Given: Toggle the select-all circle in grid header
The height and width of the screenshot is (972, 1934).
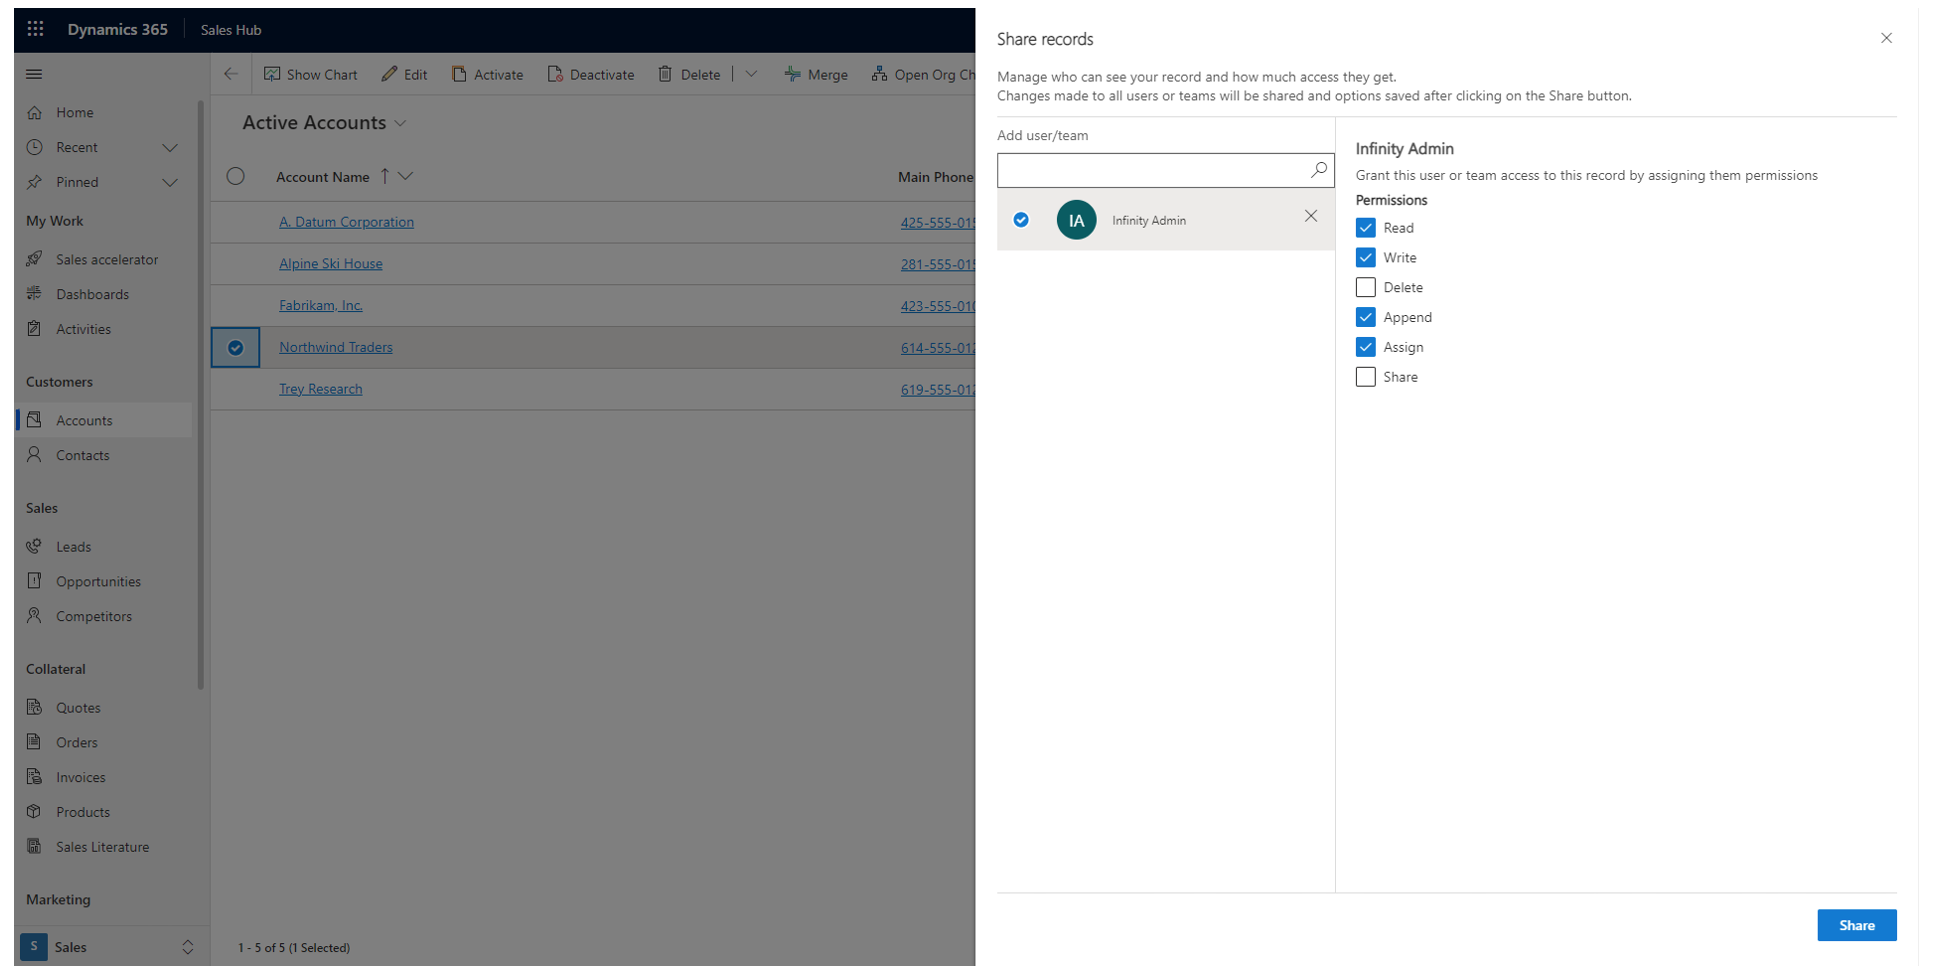Looking at the screenshot, I should point(235,176).
